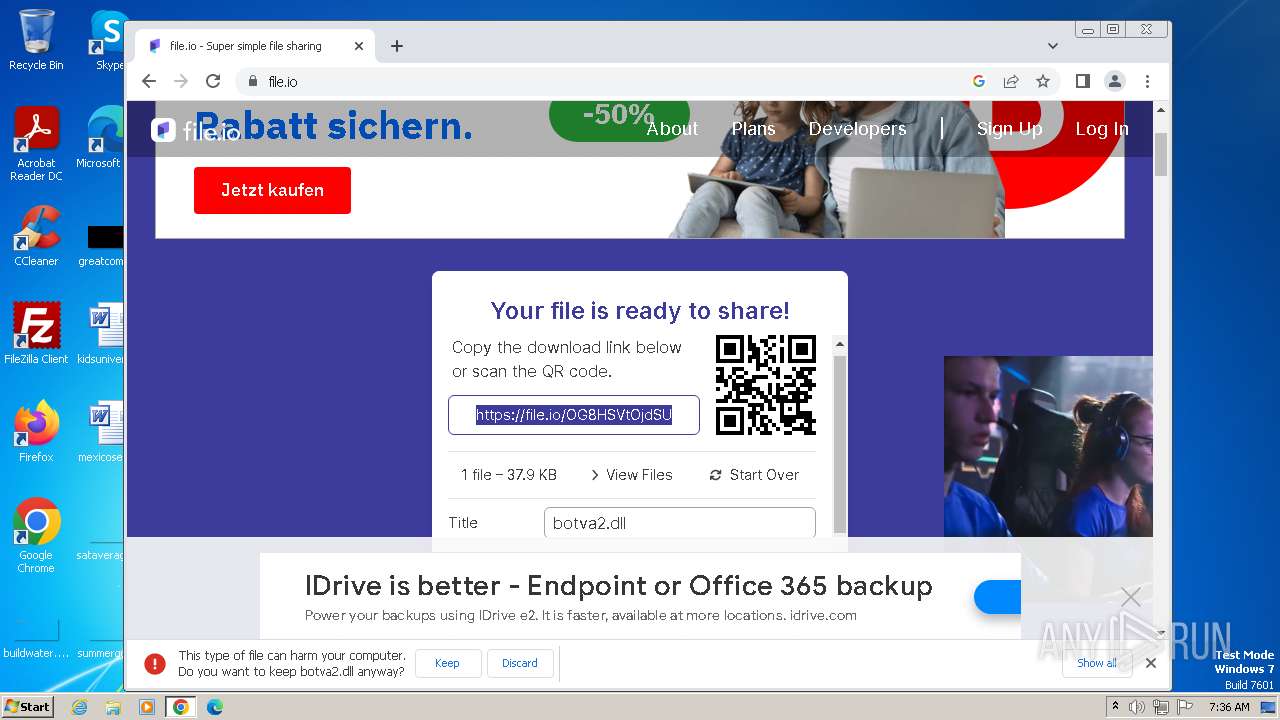Screen dimensions: 1280x720
Task: Open Chrome profile avatar
Action: (1114, 81)
